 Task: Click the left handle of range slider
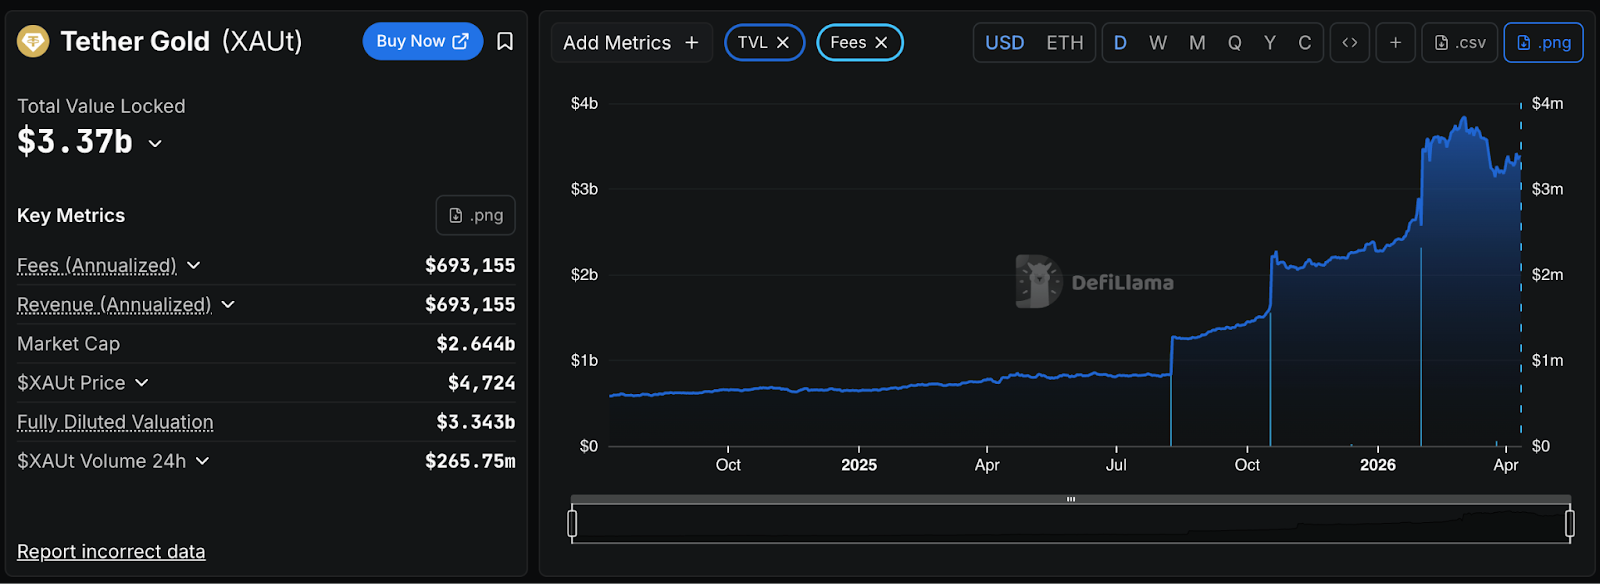click(x=572, y=523)
